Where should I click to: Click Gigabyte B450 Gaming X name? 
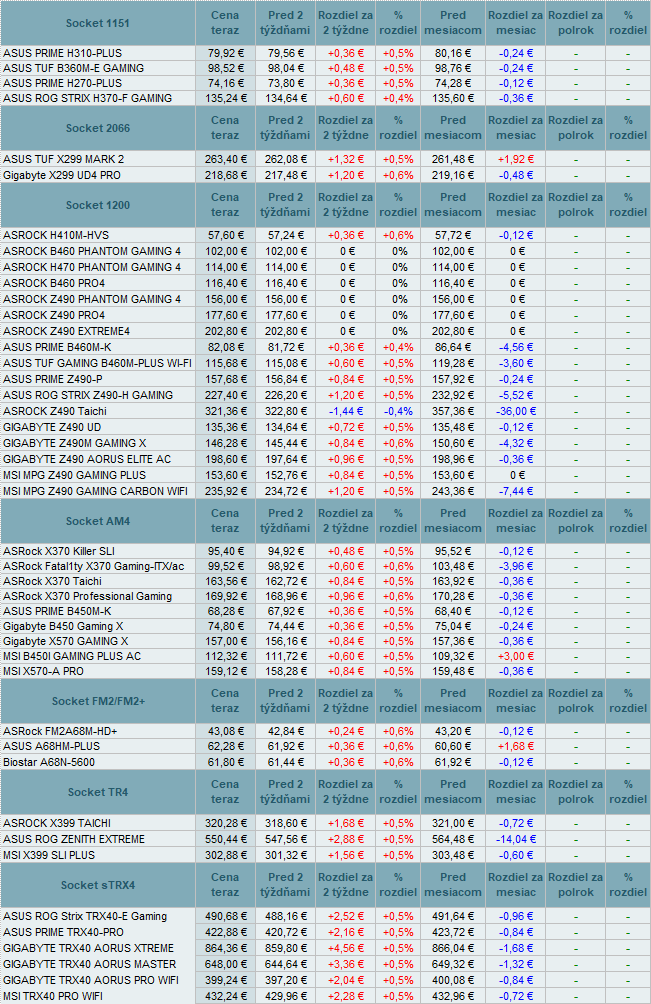(x=63, y=626)
